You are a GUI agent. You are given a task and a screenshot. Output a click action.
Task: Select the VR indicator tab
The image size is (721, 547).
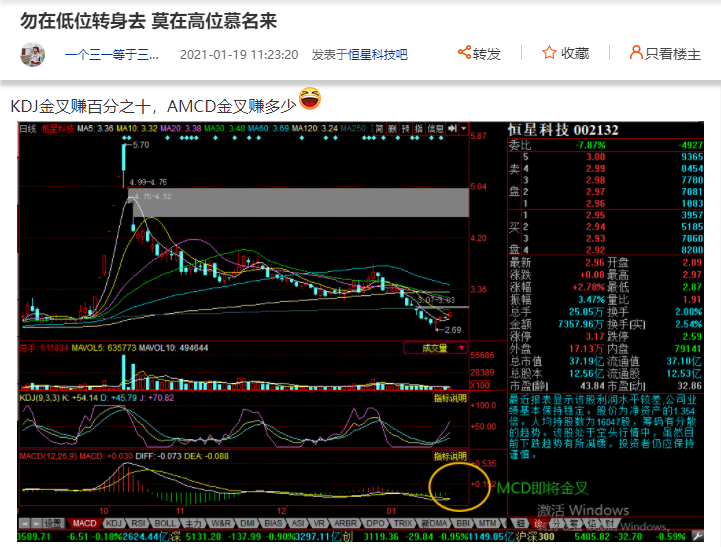[x=319, y=523]
